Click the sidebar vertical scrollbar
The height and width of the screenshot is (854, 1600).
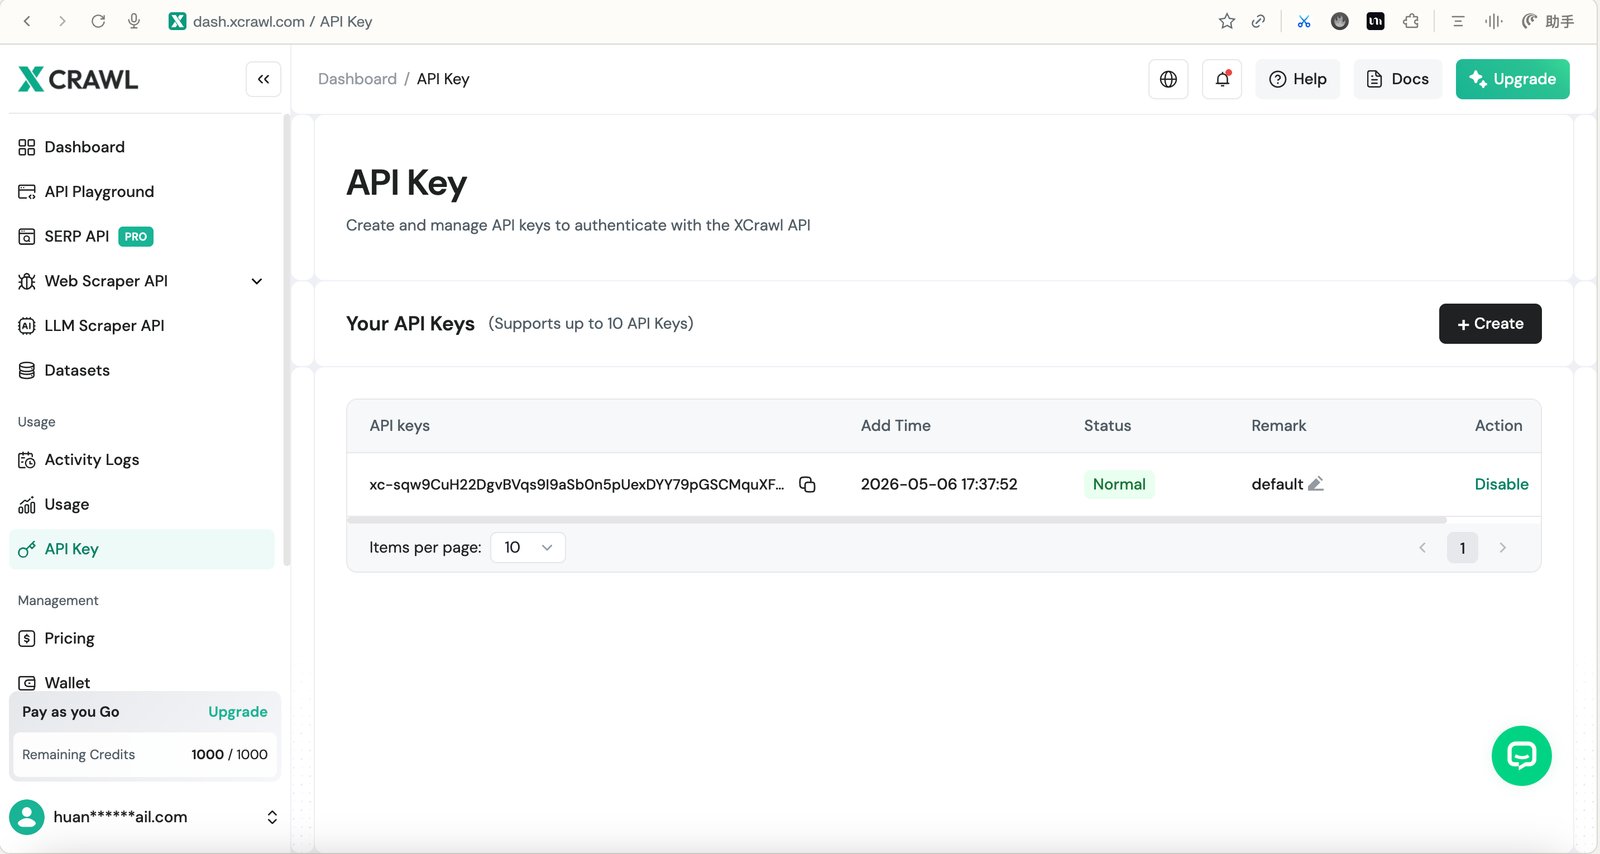(x=287, y=340)
